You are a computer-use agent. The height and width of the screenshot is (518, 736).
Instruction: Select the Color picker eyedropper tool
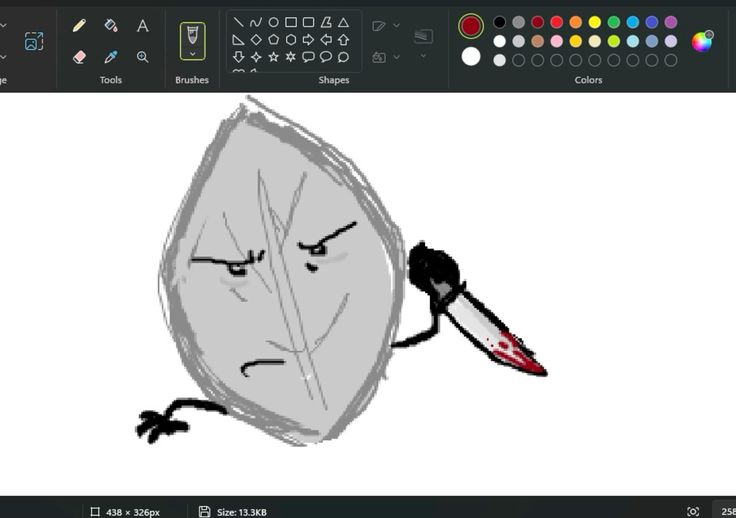click(111, 57)
